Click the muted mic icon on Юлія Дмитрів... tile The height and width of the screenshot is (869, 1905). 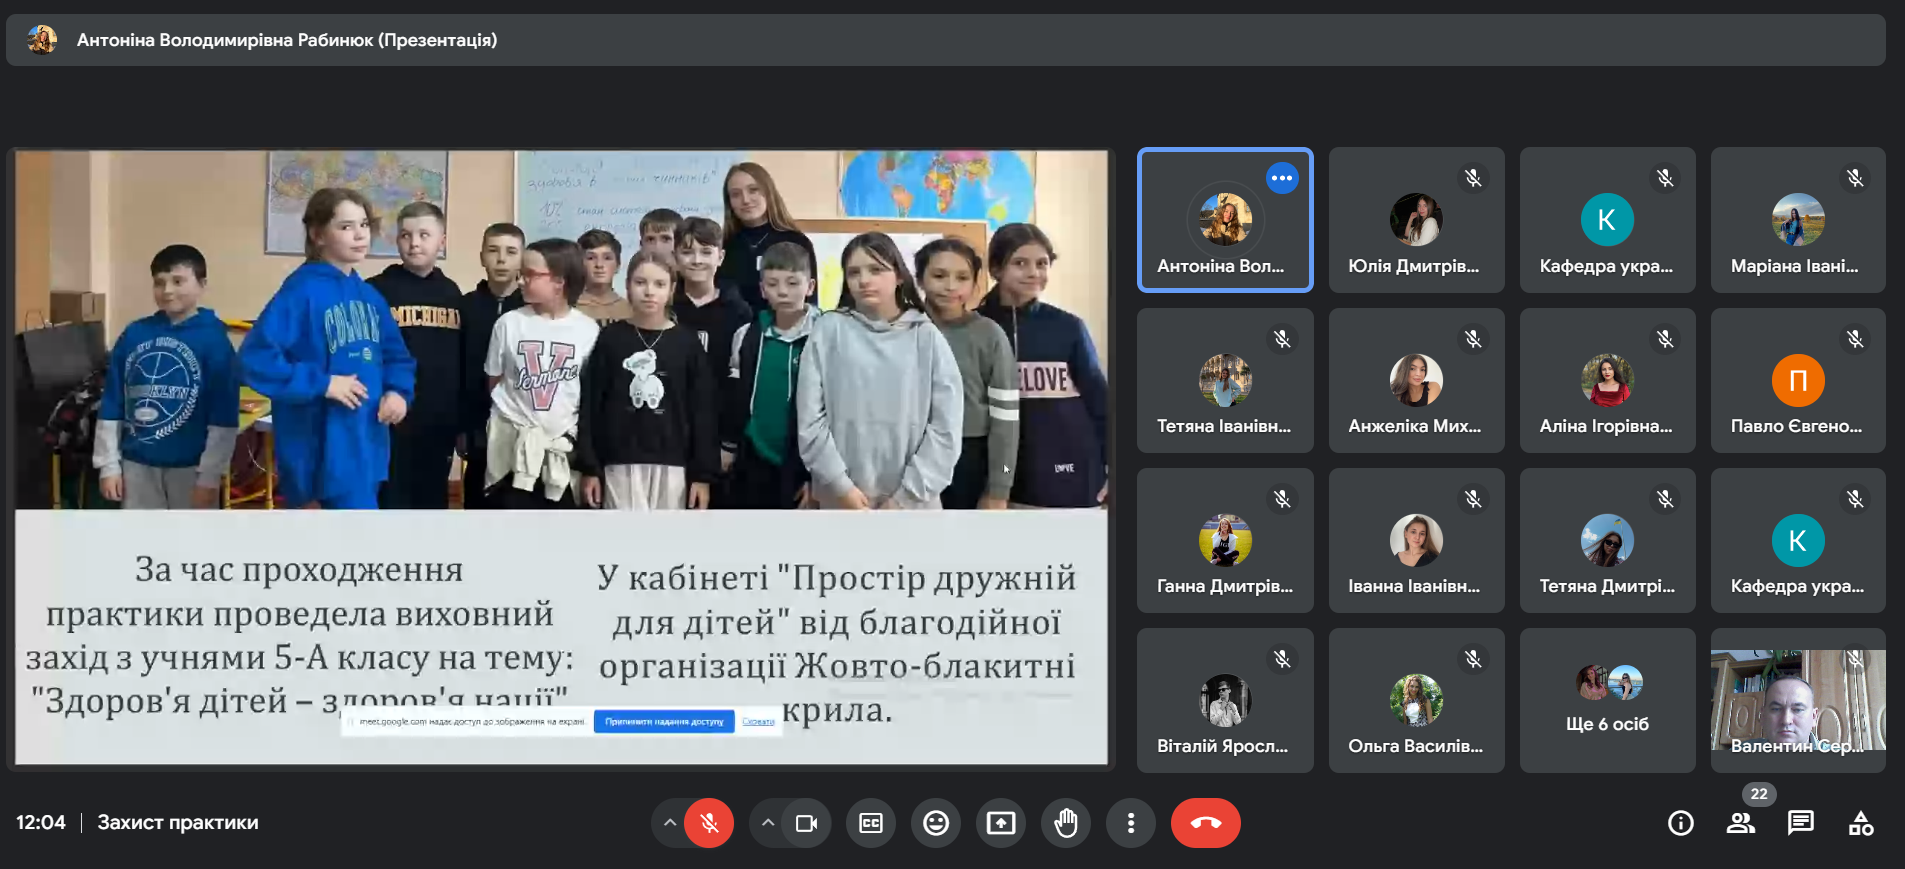(x=1473, y=178)
